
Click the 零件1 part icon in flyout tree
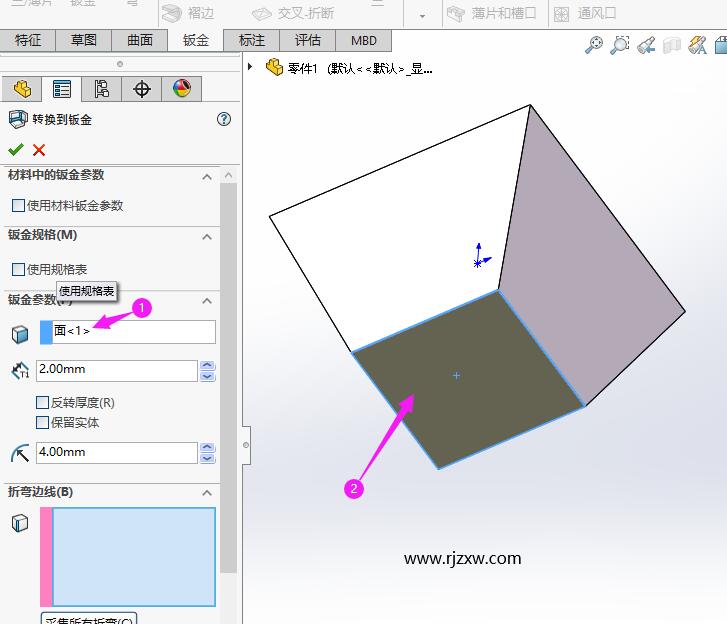(274, 67)
